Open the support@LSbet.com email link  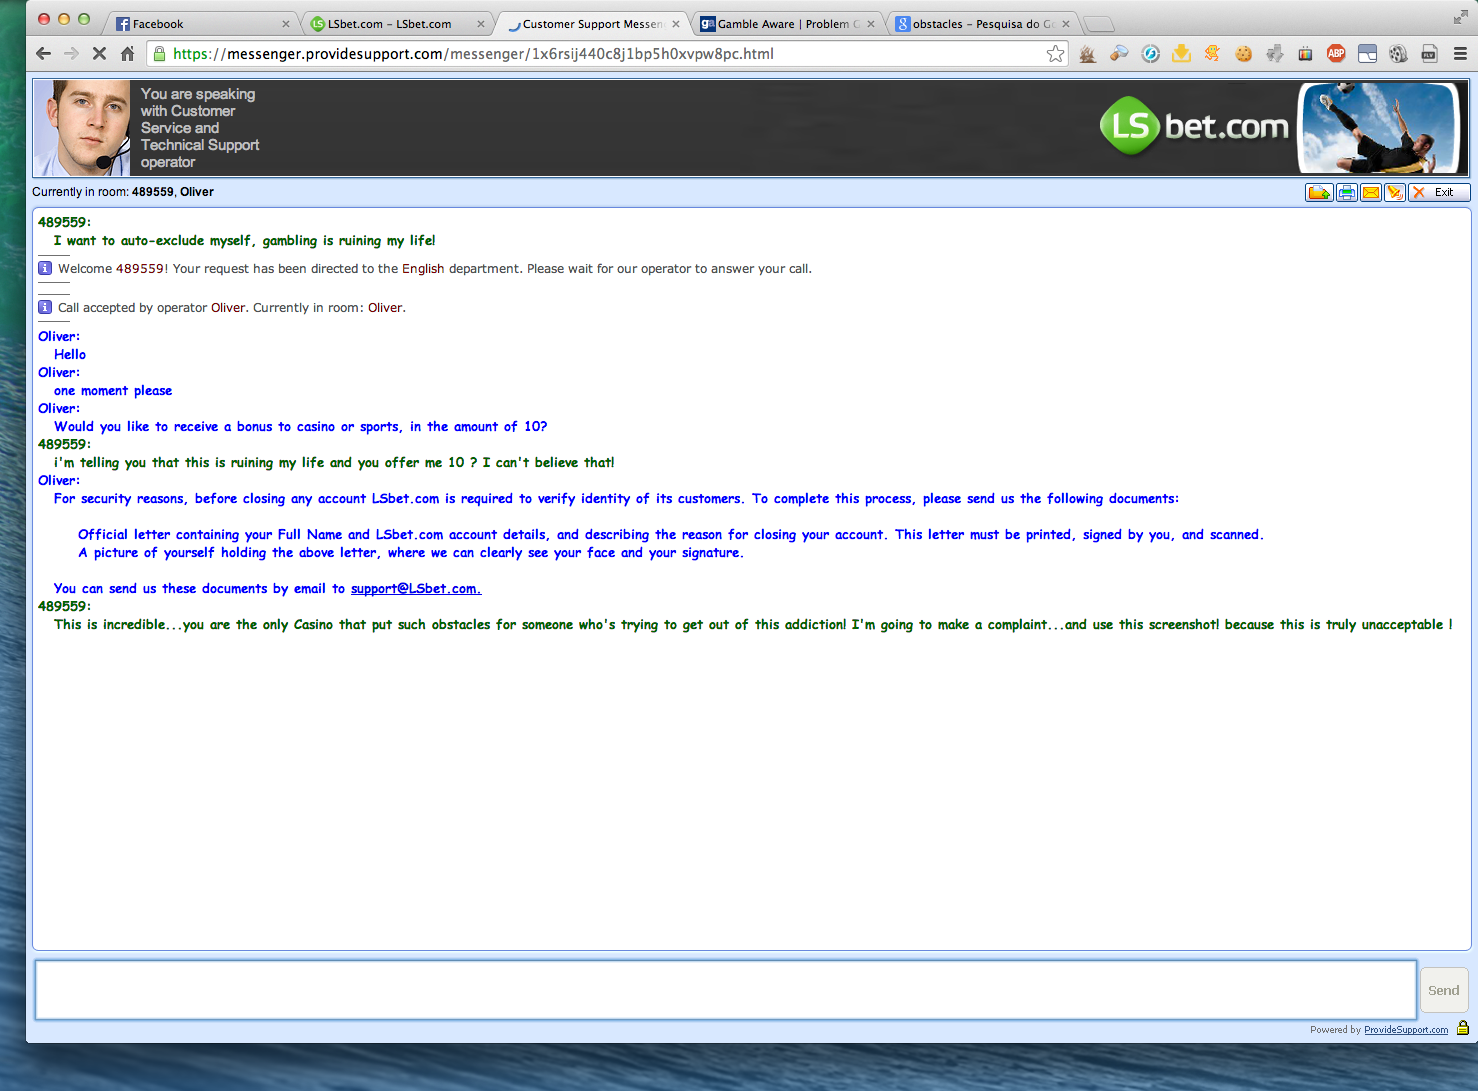[x=416, y=589]
